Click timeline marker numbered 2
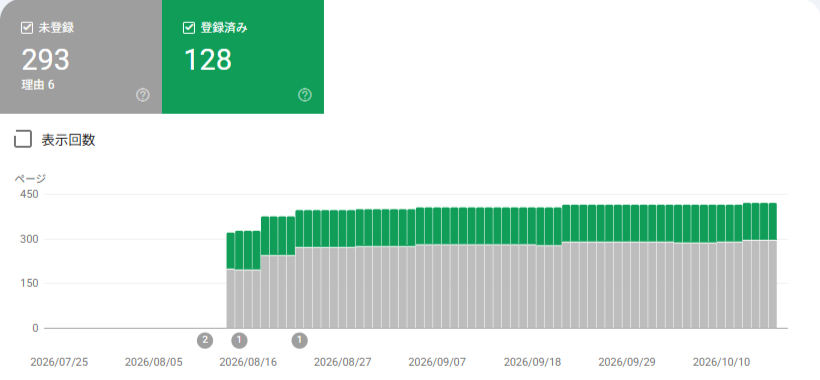 coord(205,341)
